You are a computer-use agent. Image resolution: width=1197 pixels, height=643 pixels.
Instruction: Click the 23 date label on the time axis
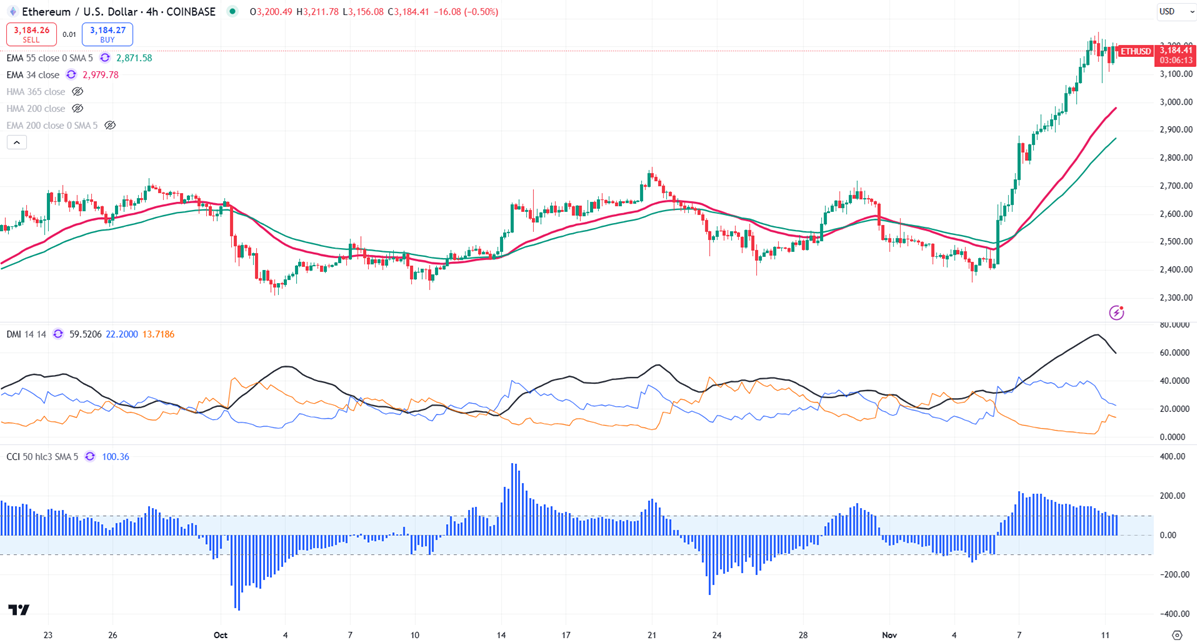pos(48,635)
